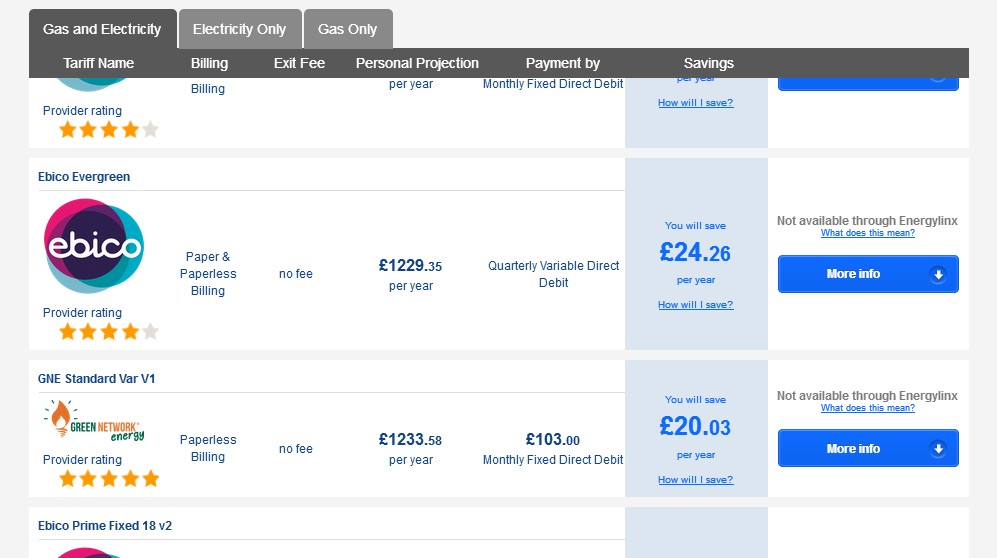Switch to the Gas Only tab
The width and height of the screenshot is (997, 558).
347,29
